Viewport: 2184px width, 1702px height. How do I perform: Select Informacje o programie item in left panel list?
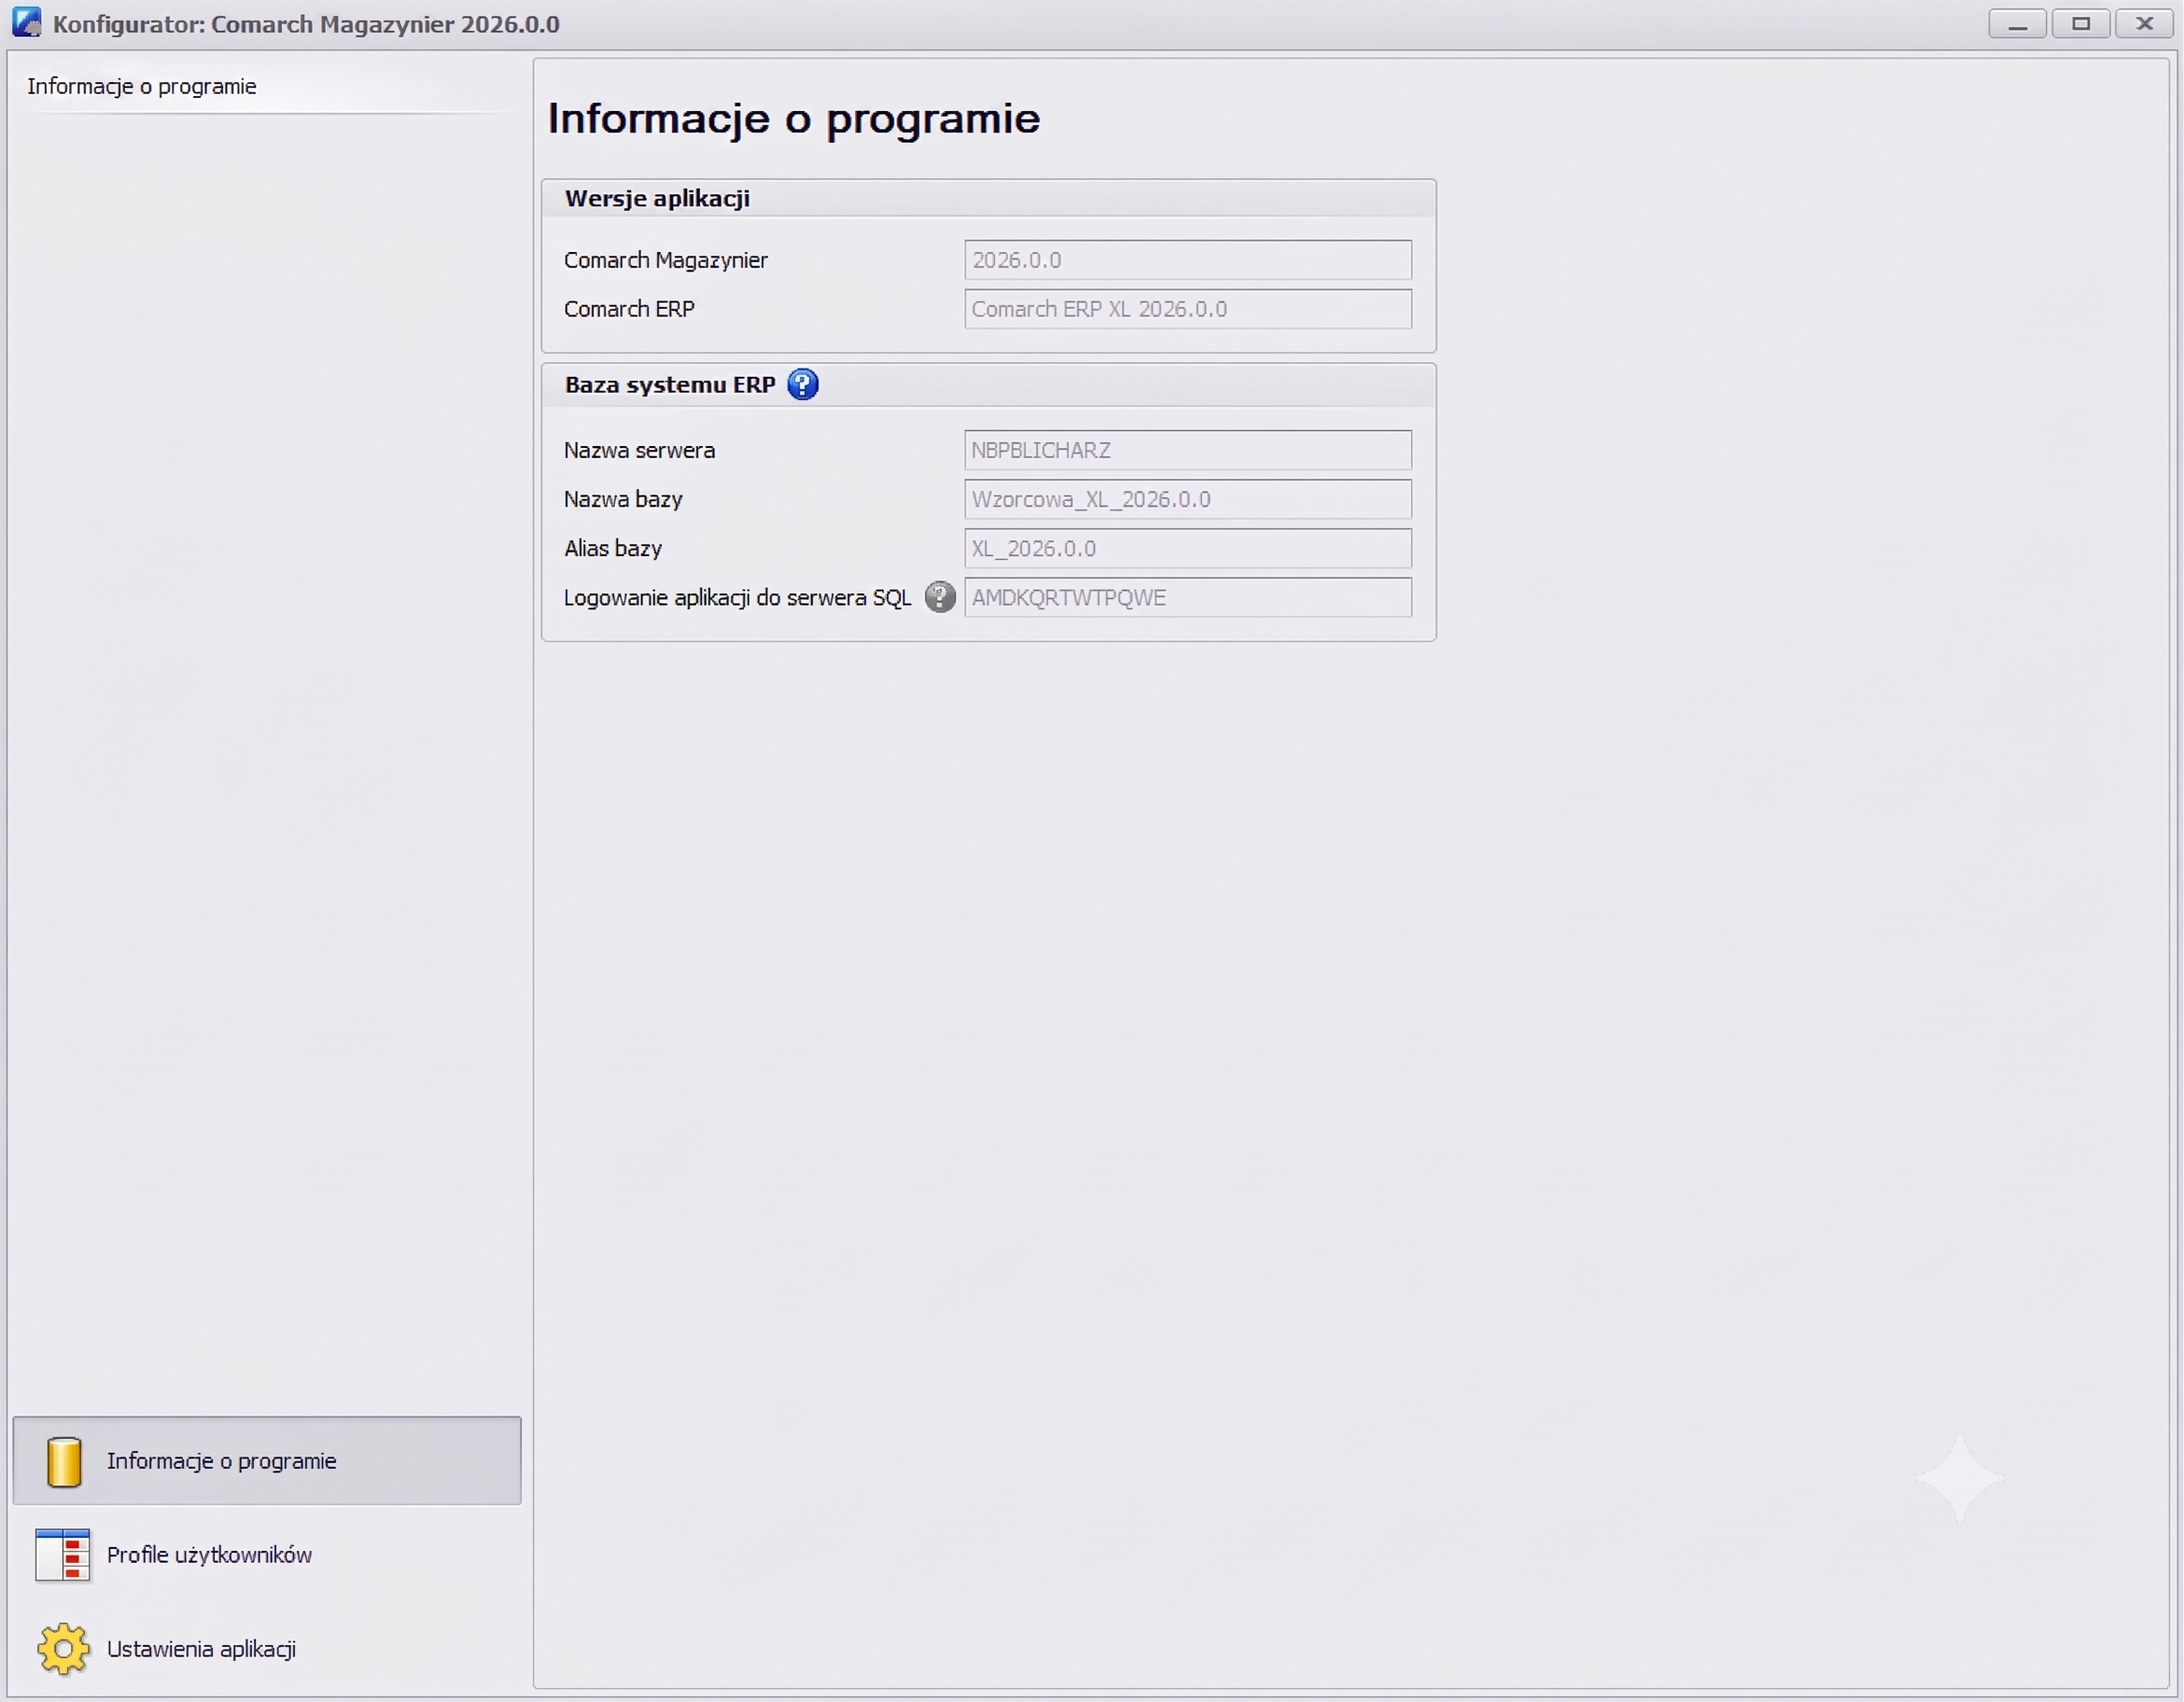pyautogui.click(x=142, y=86)
